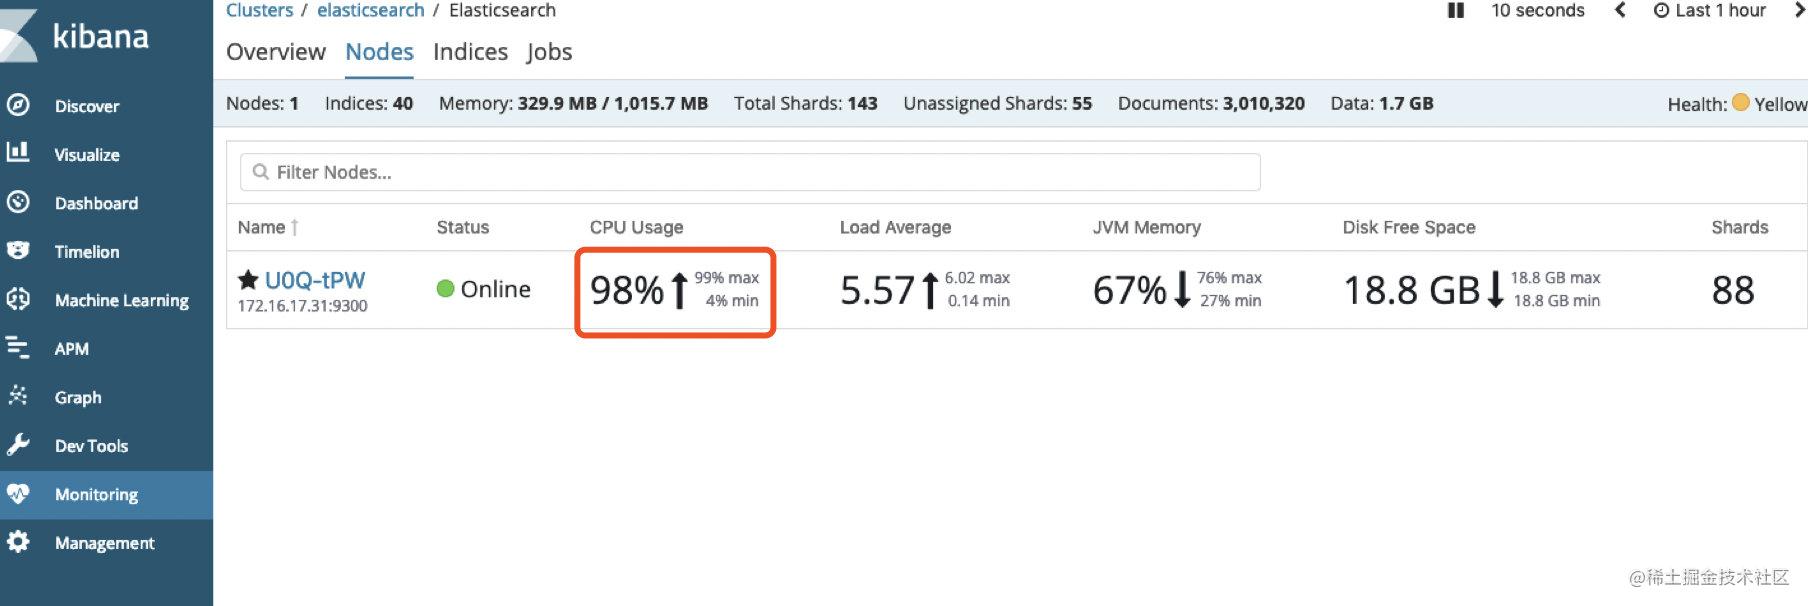This screenshot has height=606, width=1808.
Task: Click the 18.8 GB disk free value
Action: point(1412,291)
